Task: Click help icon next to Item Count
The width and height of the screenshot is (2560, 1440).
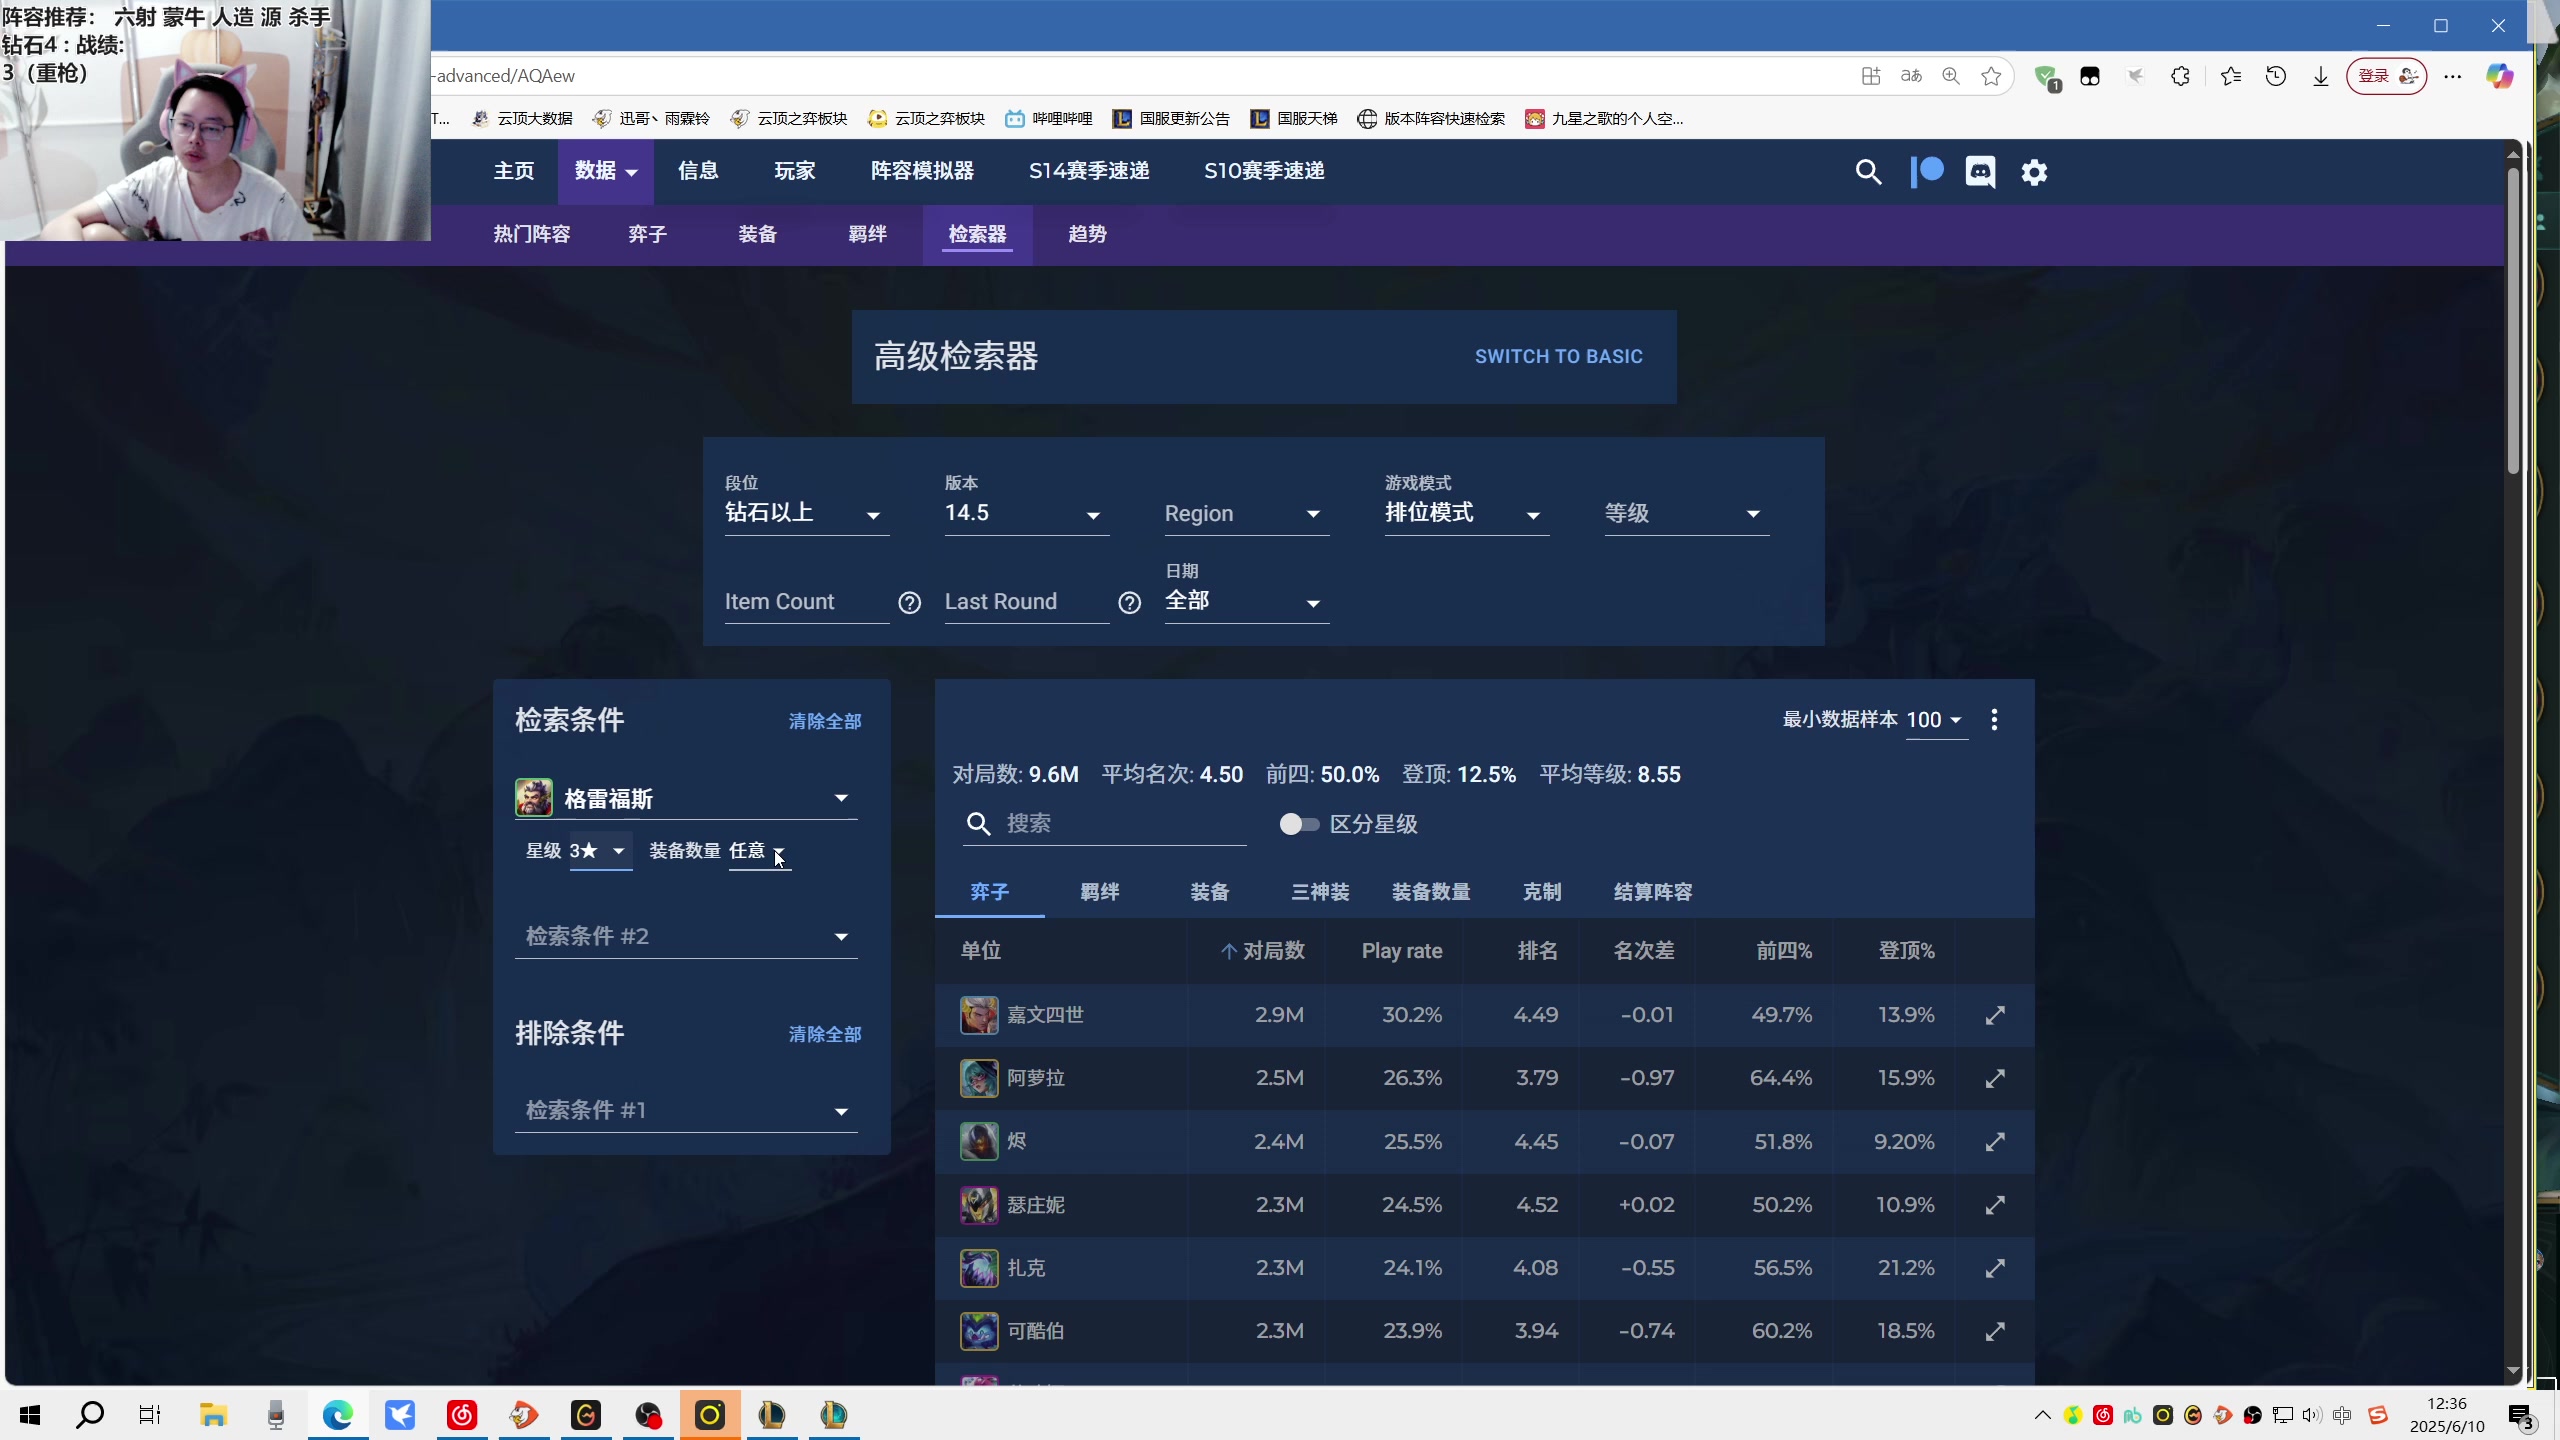Action: click(x=909, y=603)
